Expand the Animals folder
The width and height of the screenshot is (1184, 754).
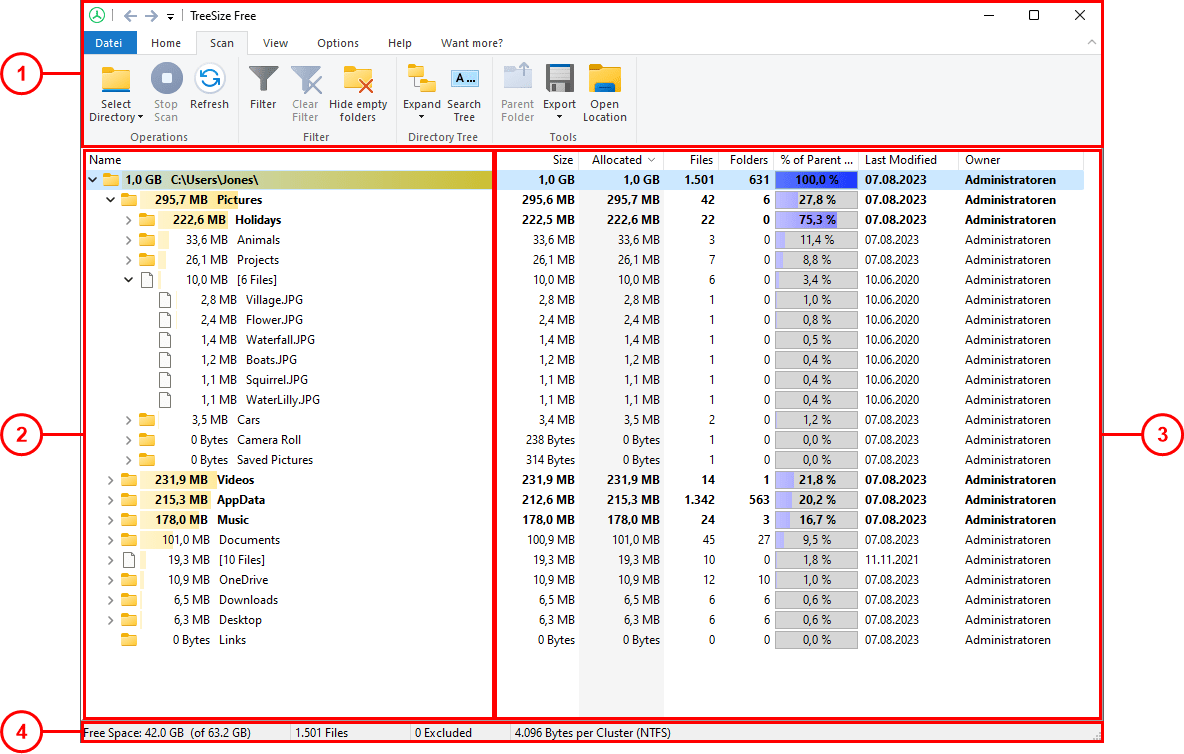128,240
